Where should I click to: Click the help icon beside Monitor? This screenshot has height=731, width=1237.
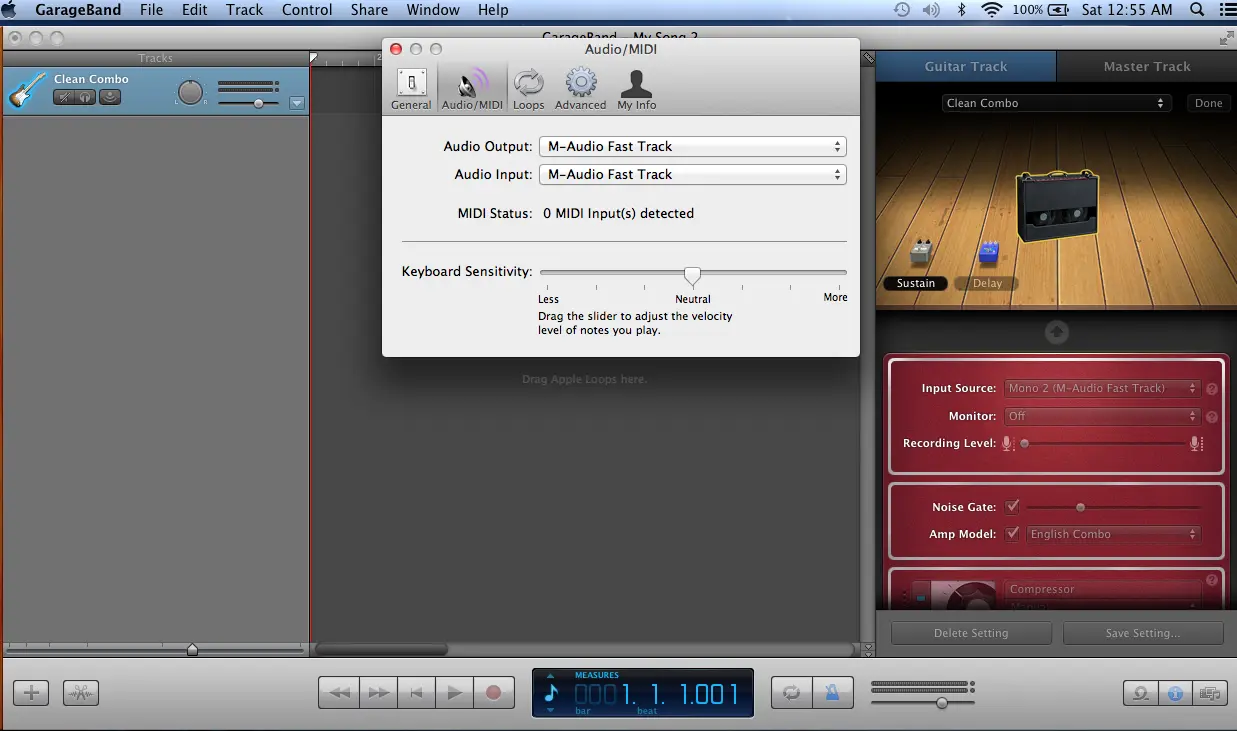coord(1212,417)
